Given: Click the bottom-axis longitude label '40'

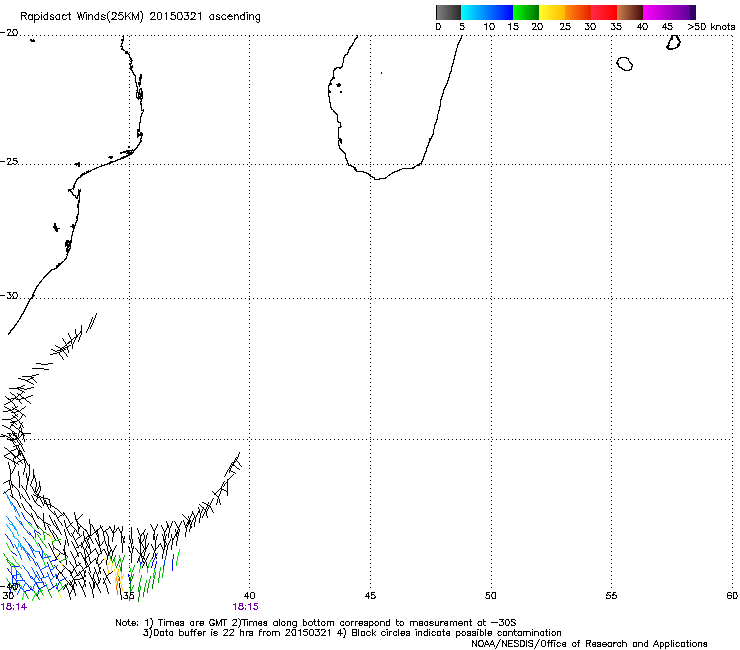Looking at the screenshot, I should (249, 596).
